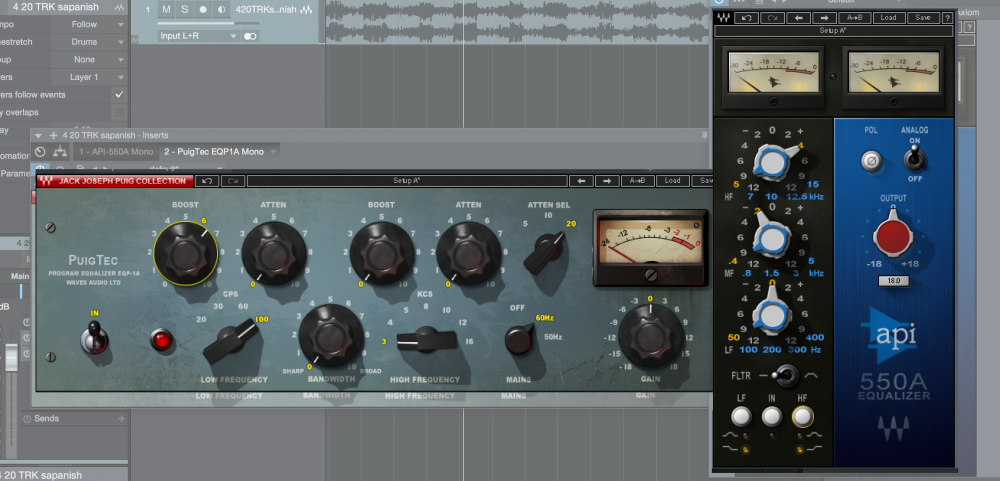Image resolution: width=1000 pixels, height=481 pixels.
Task: Click the Load button in the API 550A toolbar
Action: click(x=887, y=18)
